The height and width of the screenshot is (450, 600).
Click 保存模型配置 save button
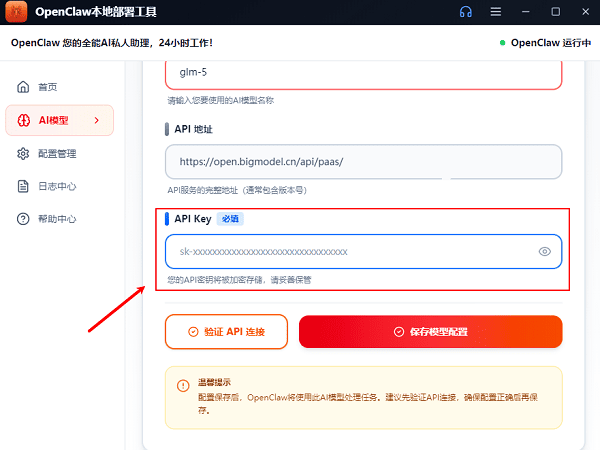(x=430, y=331)
